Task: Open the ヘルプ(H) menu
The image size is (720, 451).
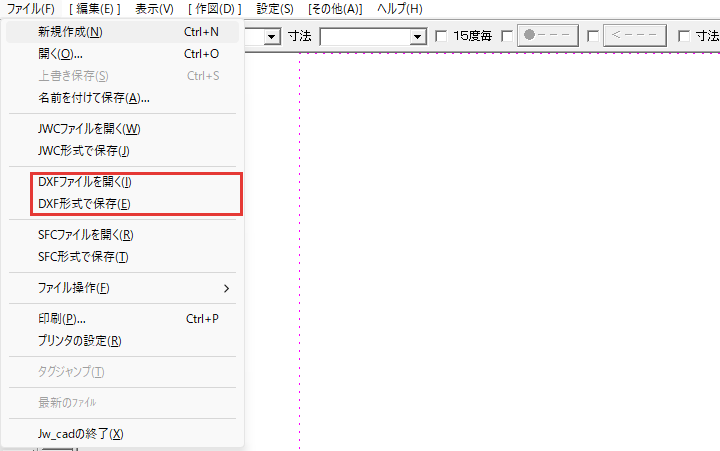Action: [x=399, y=9]
